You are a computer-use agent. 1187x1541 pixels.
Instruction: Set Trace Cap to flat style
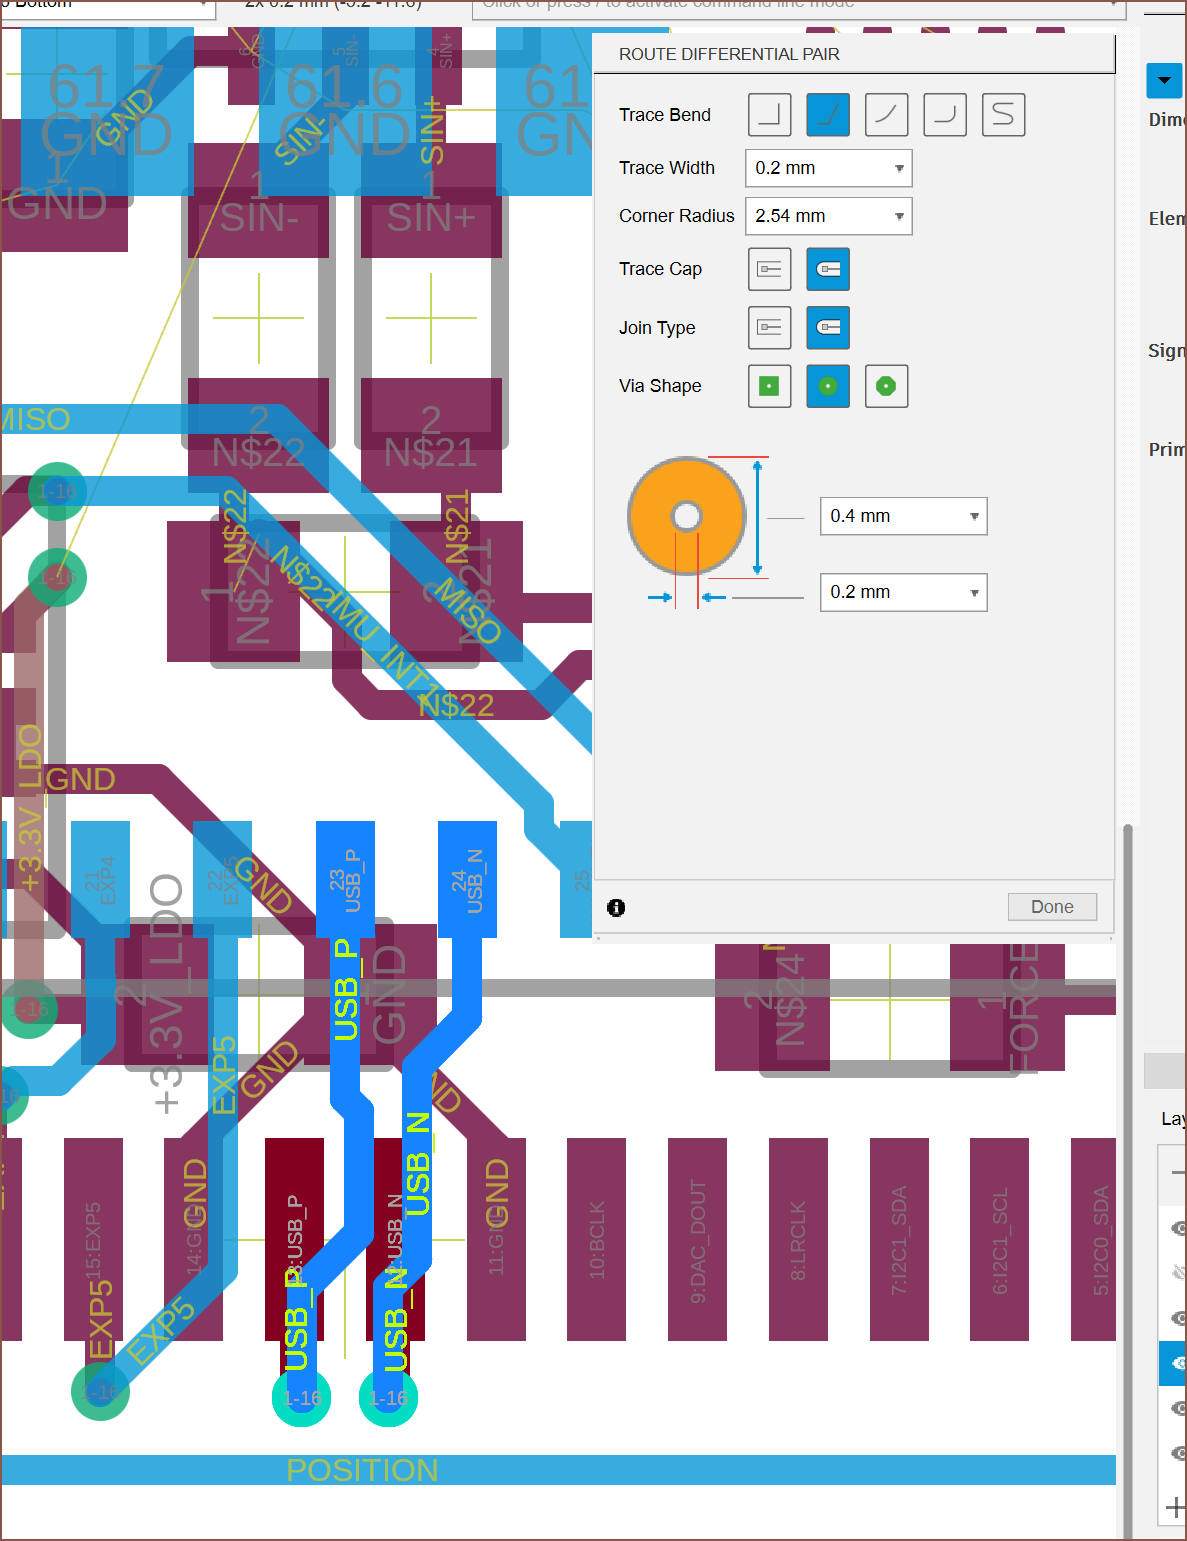tap(769, 269)
